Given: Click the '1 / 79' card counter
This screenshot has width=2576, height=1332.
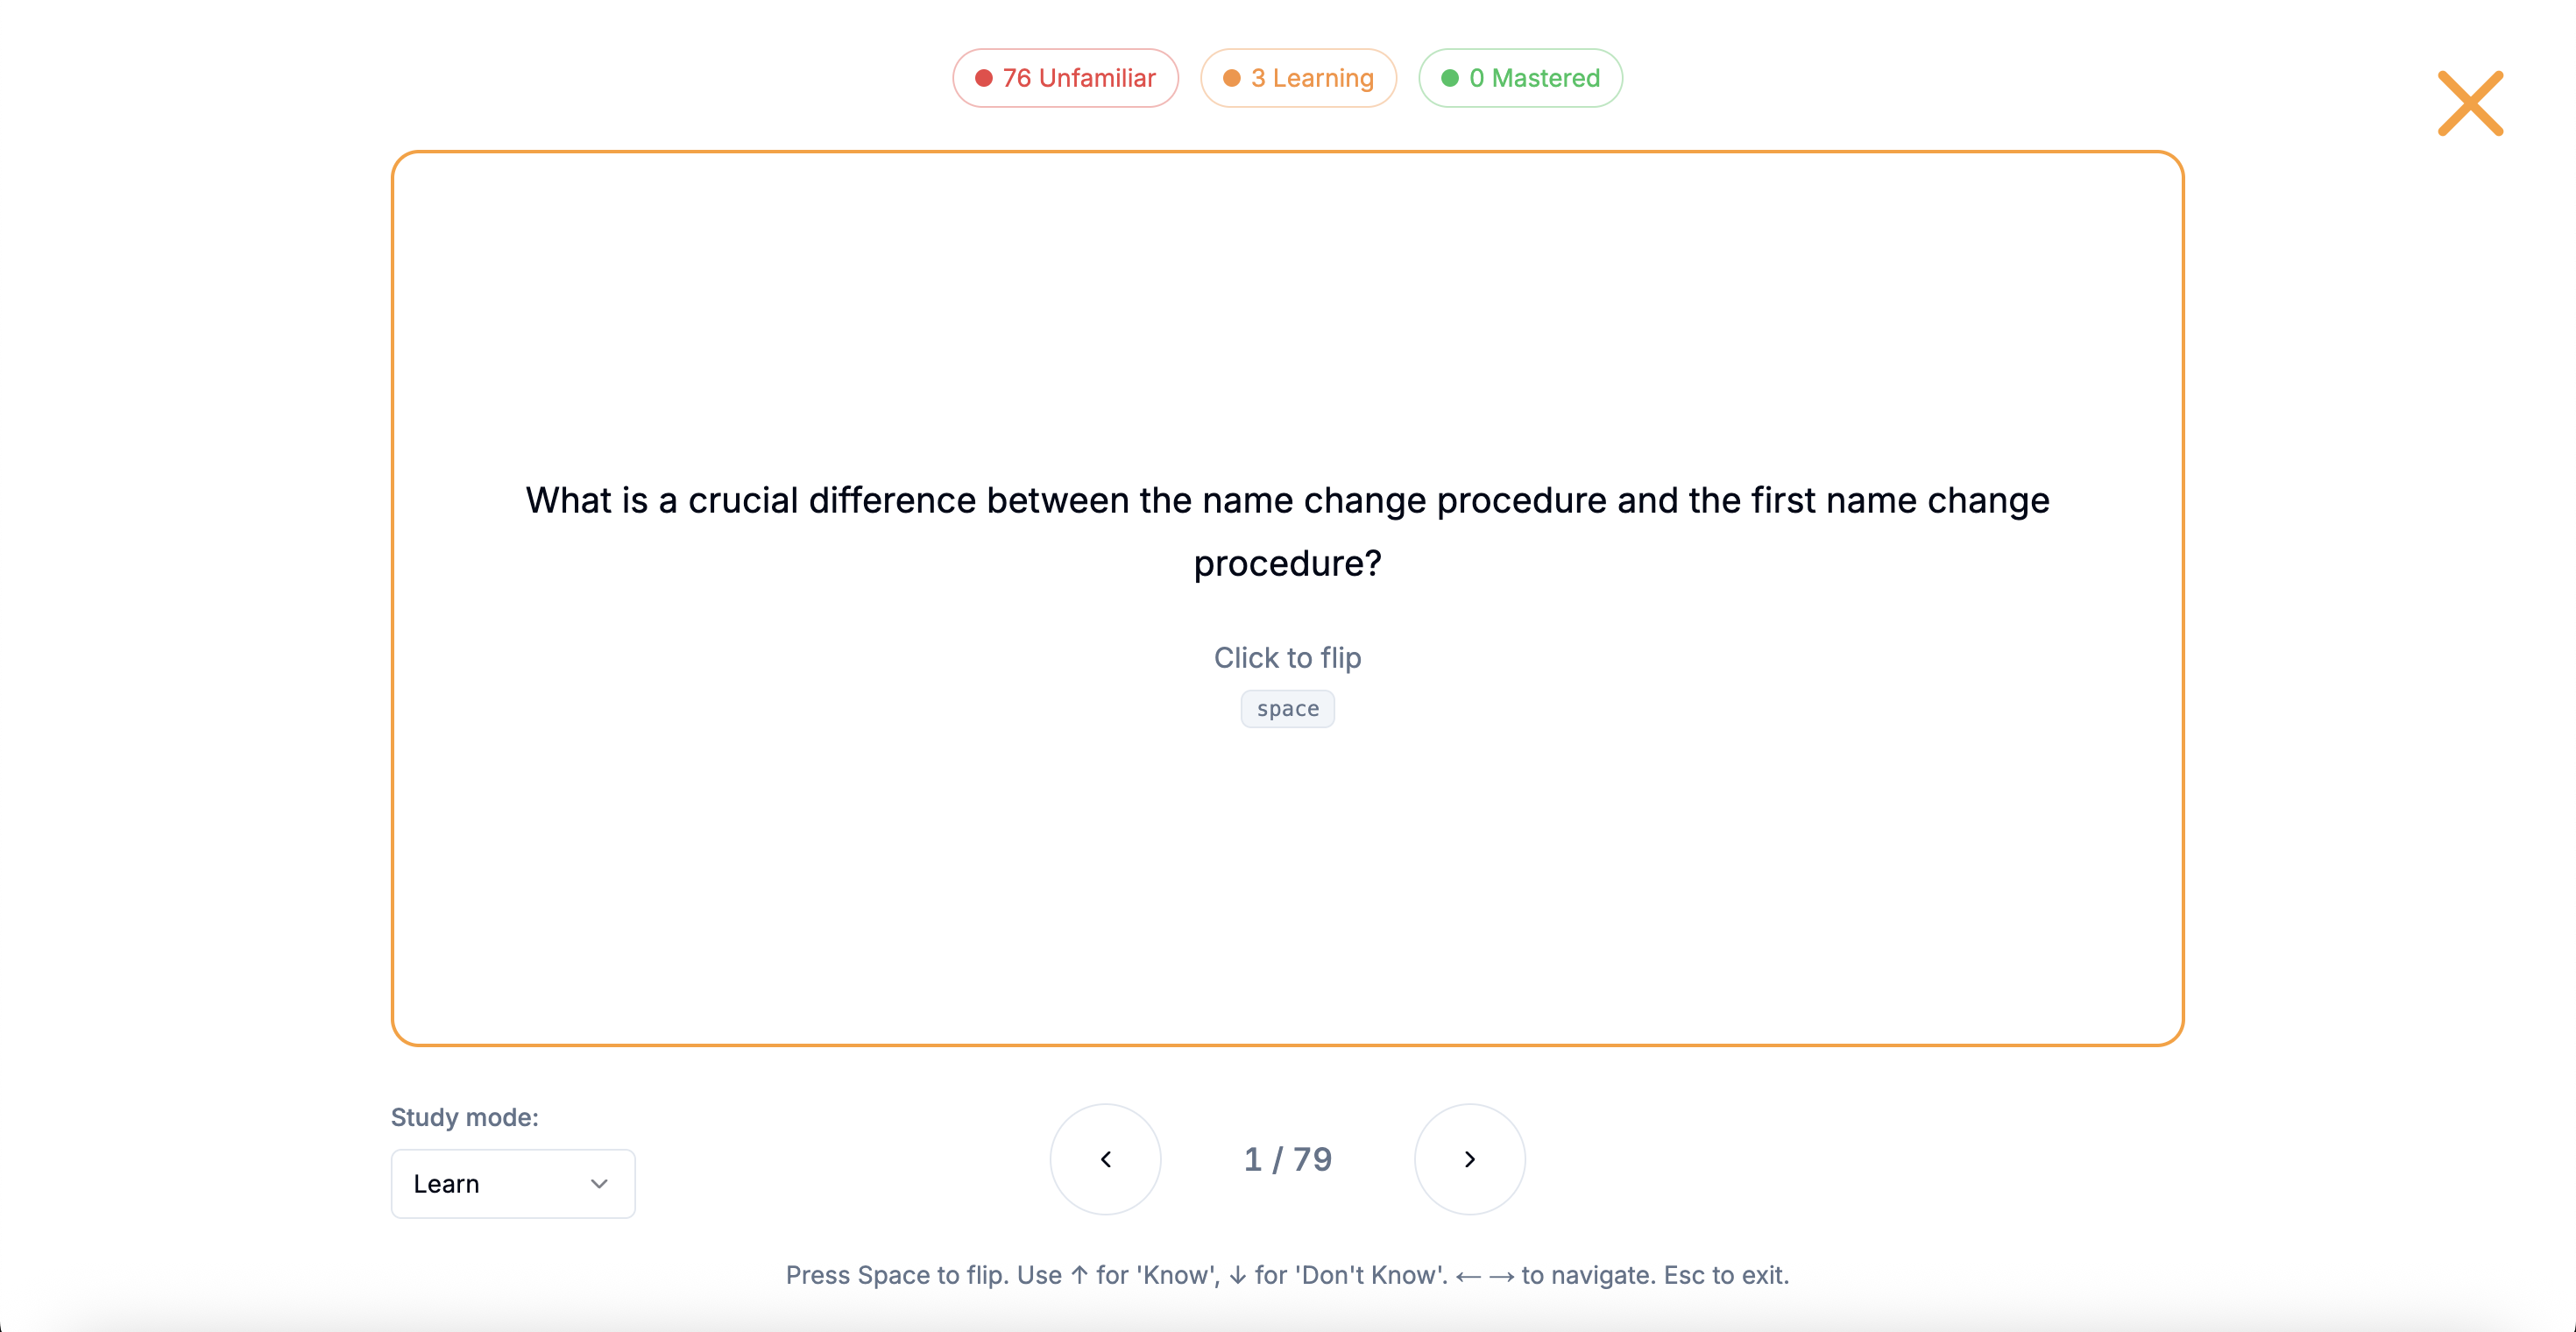Looking at the screenshot, I should coord(1287,1159).
